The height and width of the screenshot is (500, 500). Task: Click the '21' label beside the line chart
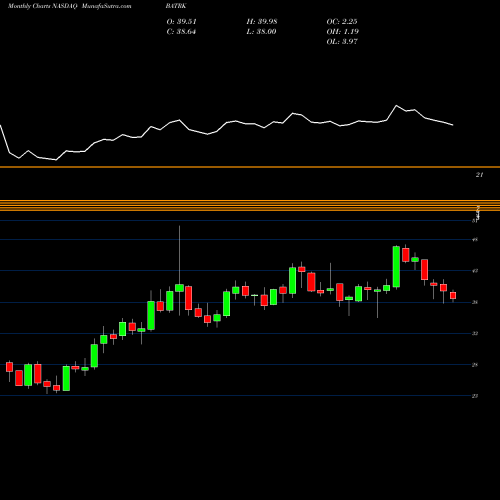(479, 175)
